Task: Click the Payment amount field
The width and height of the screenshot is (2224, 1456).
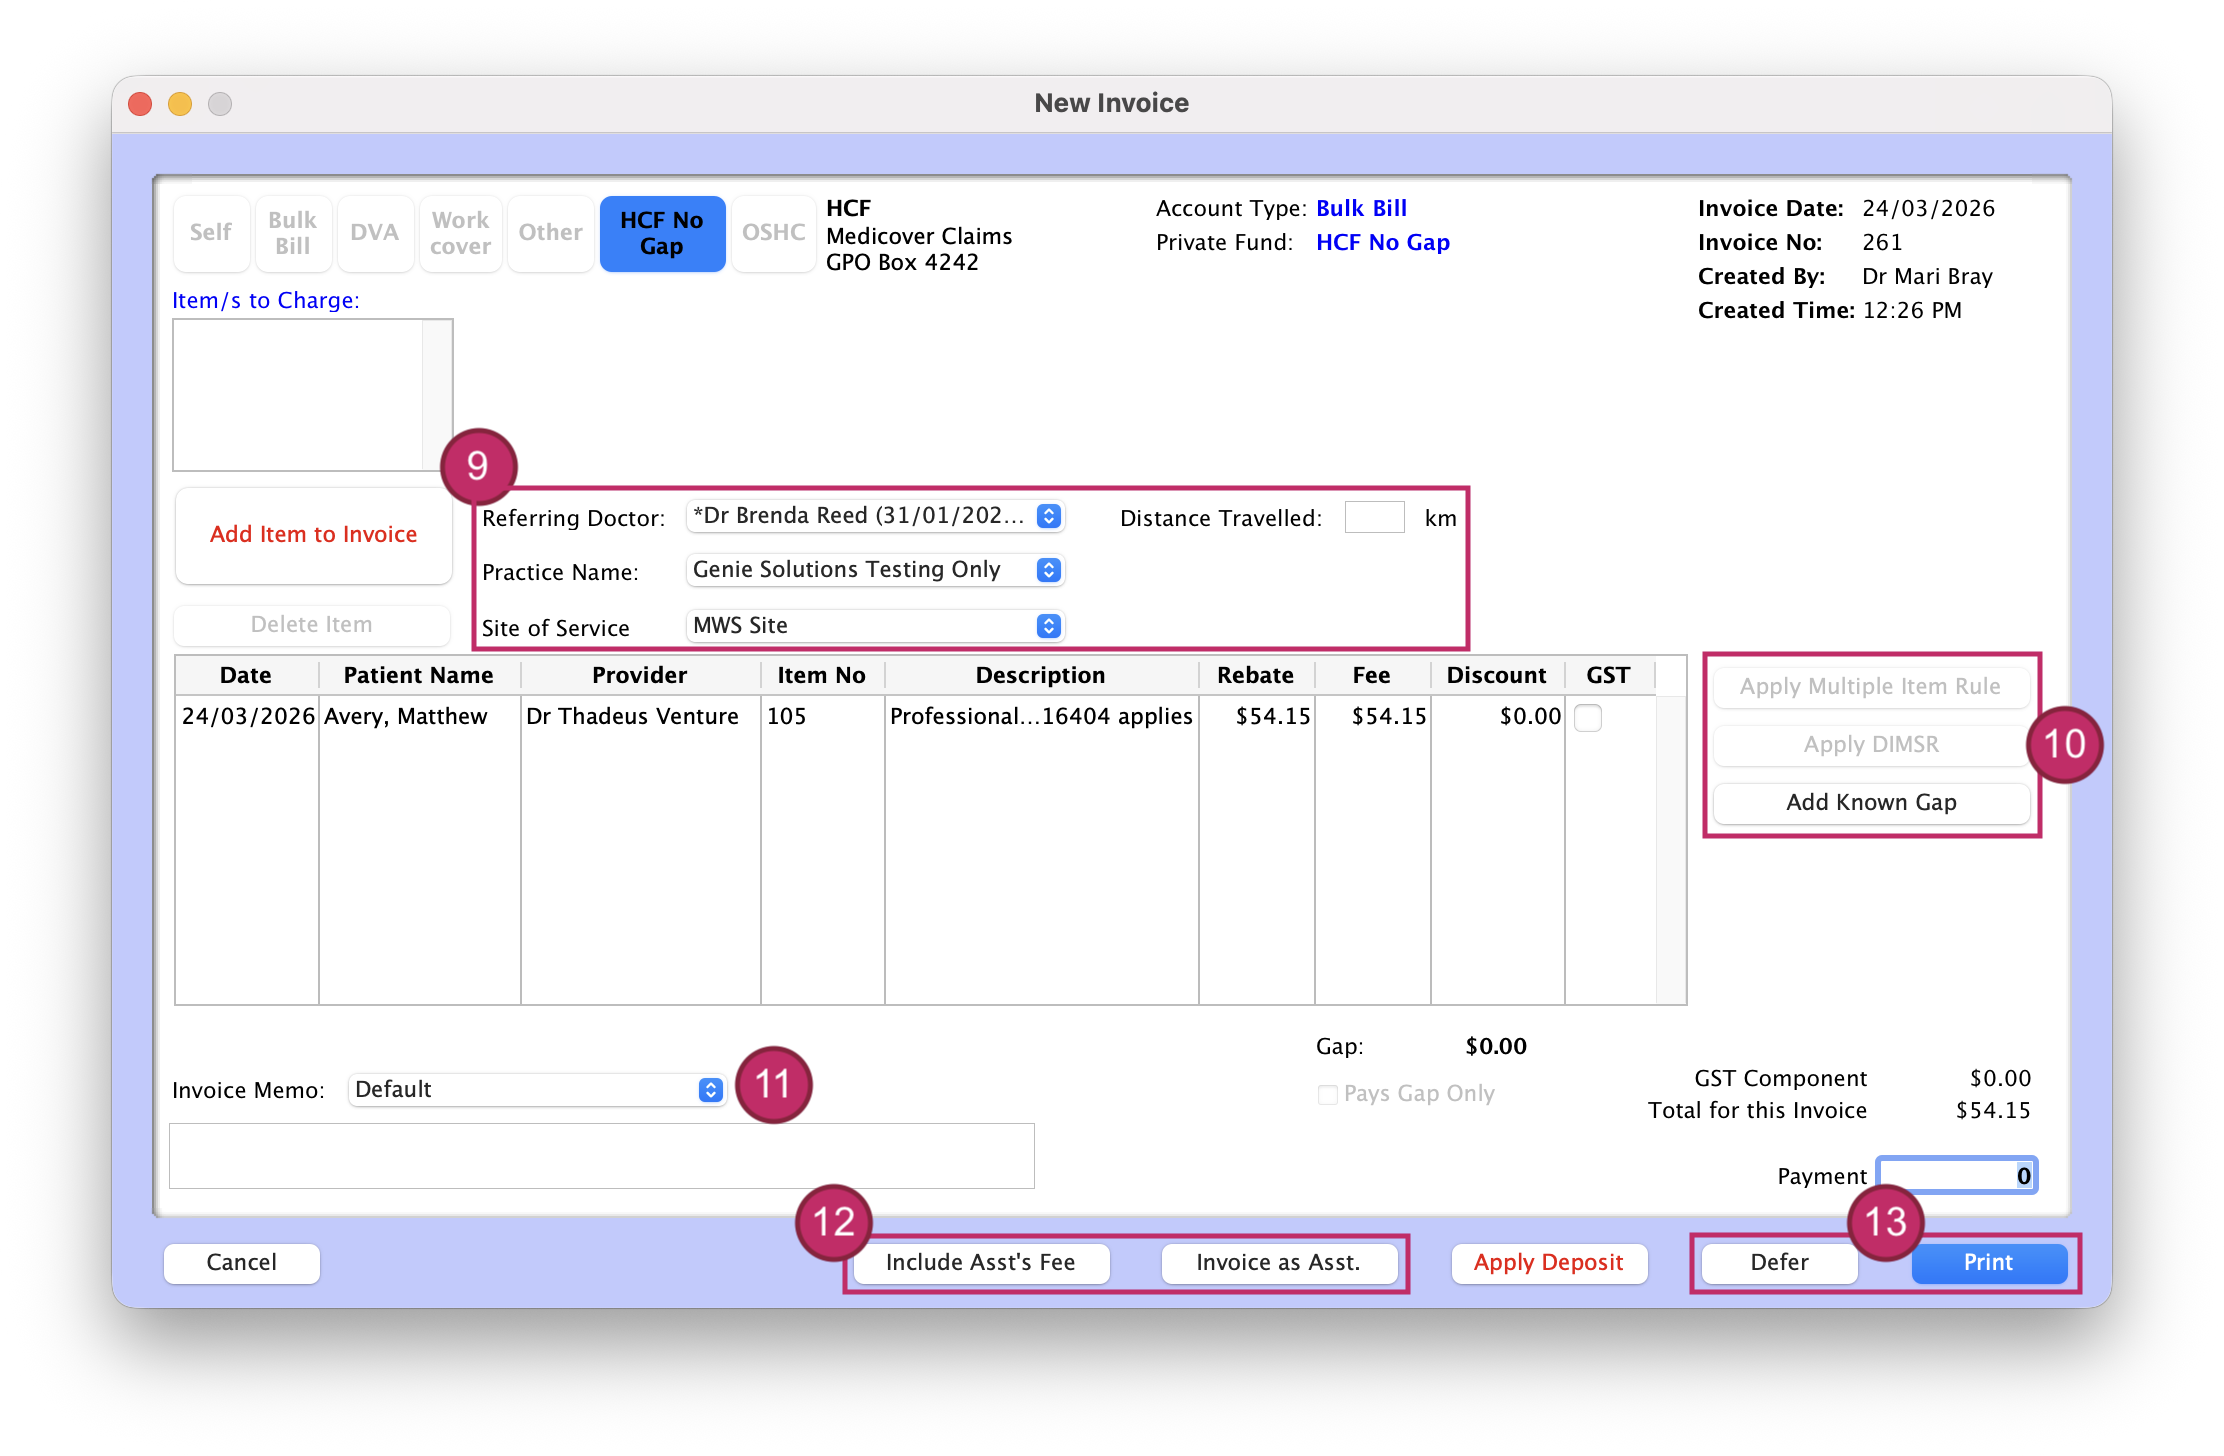Action: pos(1957,1176)
